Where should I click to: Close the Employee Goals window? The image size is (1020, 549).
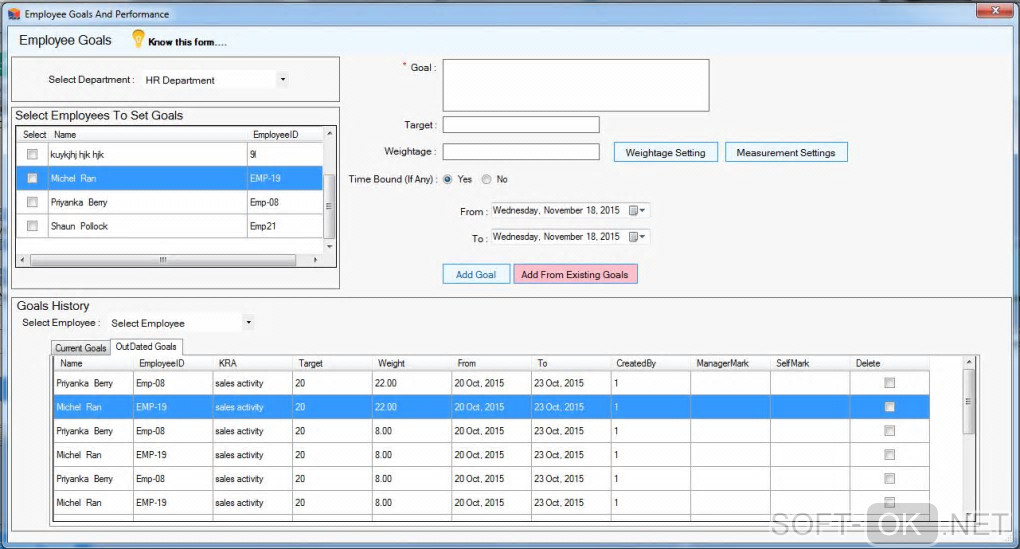(994, 11)
